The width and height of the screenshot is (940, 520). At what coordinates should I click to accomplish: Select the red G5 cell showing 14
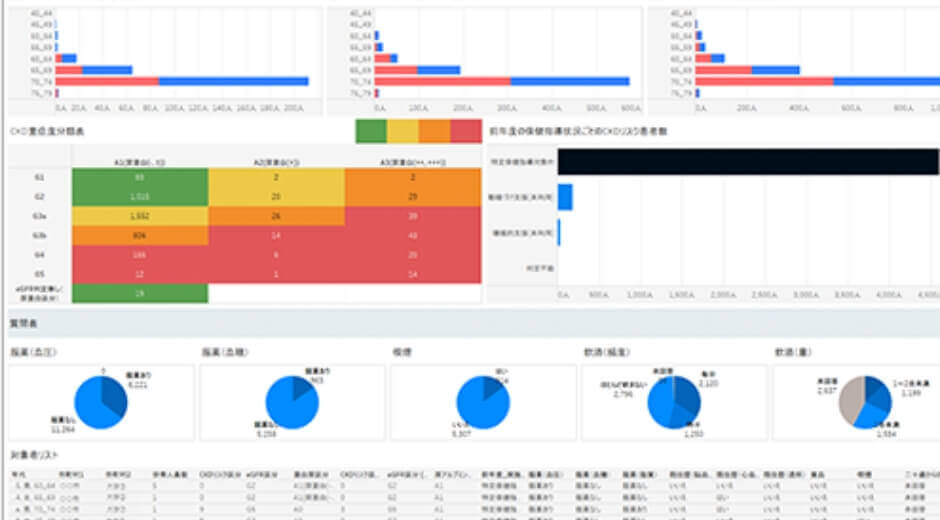coord(413,274)
